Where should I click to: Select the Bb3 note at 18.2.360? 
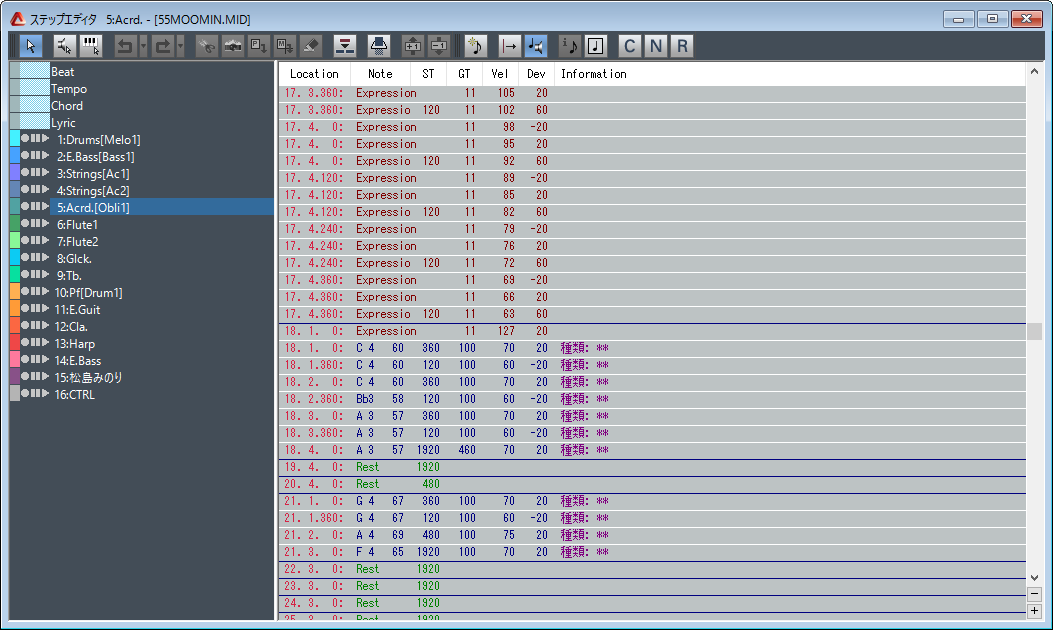(652, 399)
